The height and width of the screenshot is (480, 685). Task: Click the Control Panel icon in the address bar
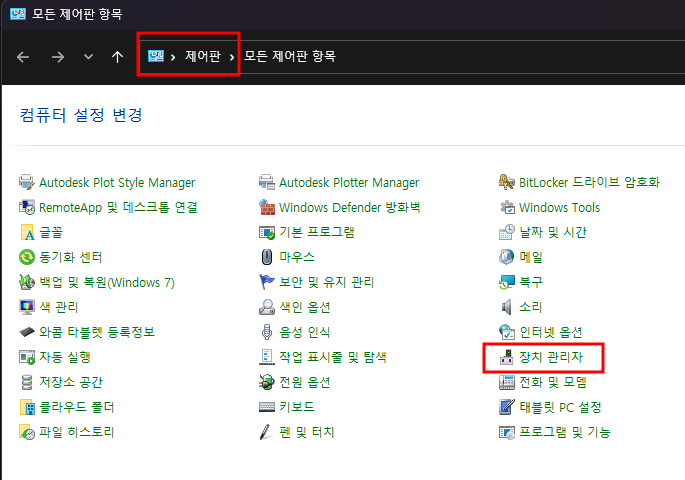(156, 56)
